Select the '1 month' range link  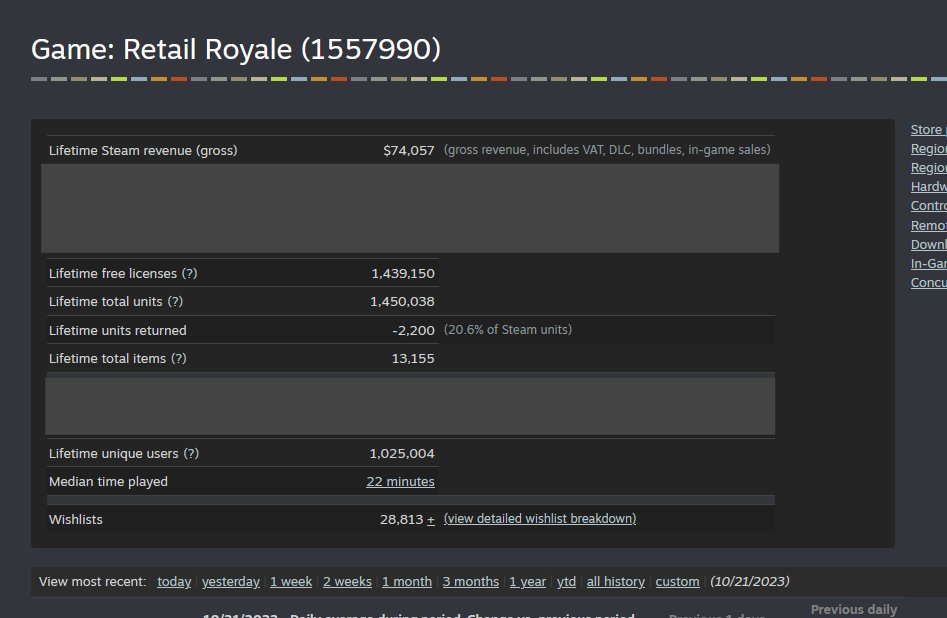[406, 581]
